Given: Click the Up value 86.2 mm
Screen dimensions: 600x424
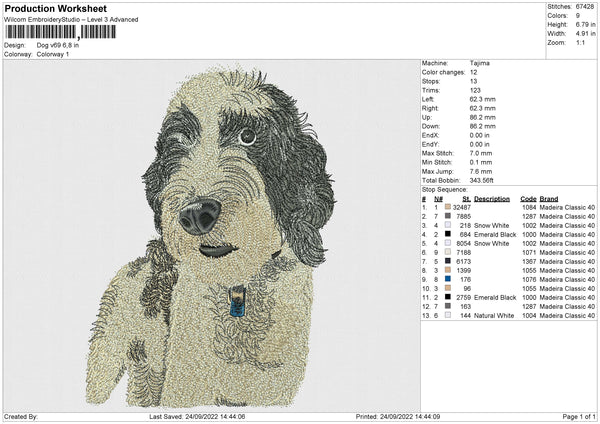Looking at the screenshot, I should 483,117.
